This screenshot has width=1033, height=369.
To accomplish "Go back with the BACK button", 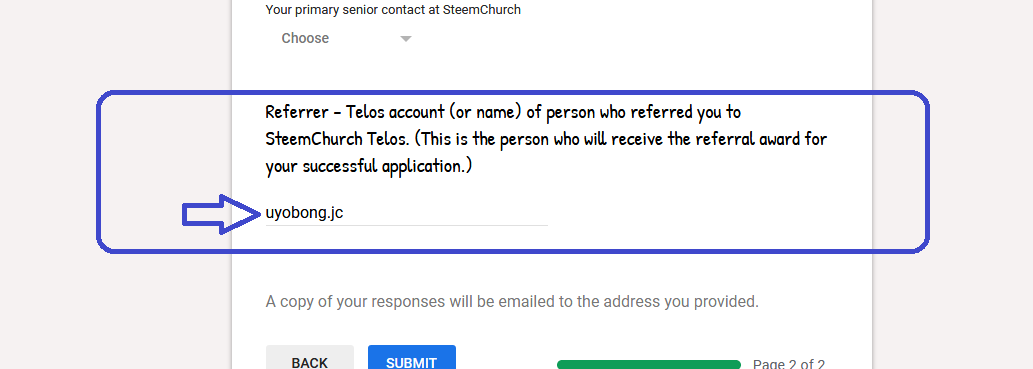I will [x=310, y=357].
